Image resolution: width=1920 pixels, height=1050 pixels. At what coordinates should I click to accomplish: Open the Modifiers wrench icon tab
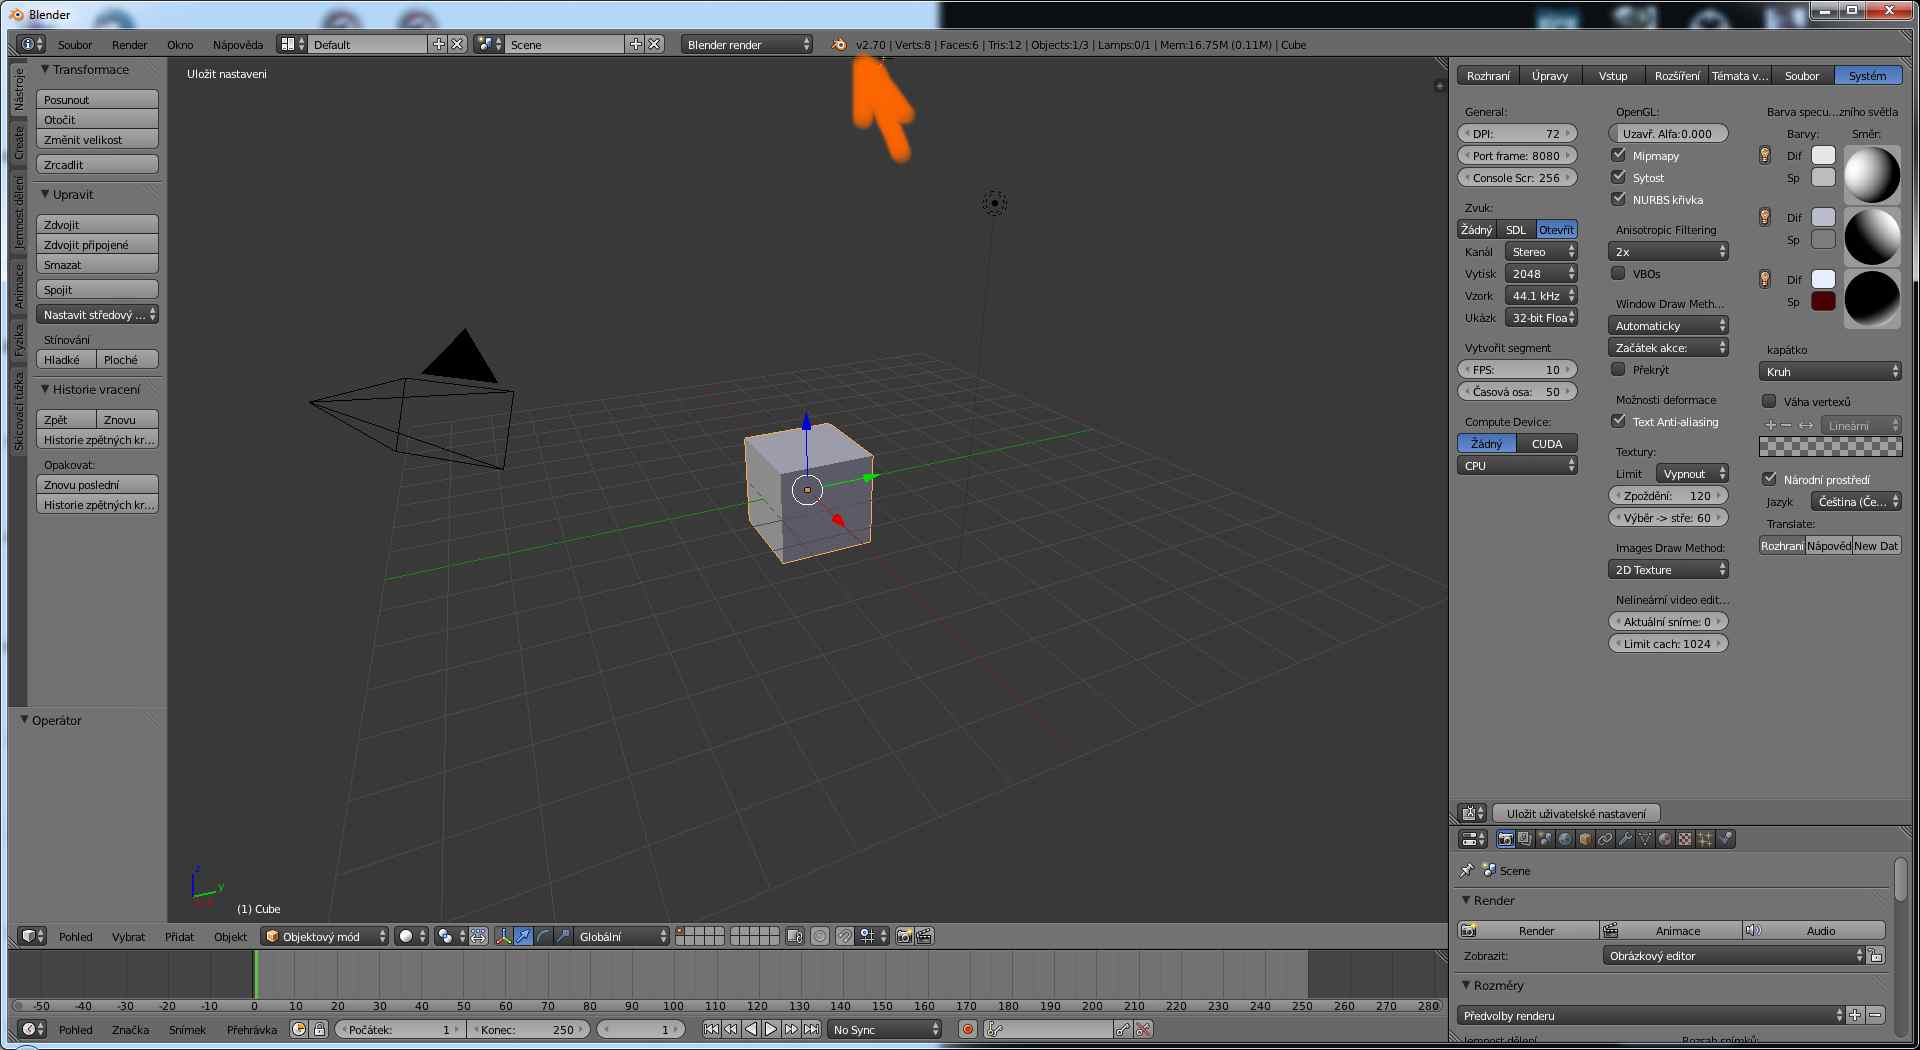tap(1625, 839)
